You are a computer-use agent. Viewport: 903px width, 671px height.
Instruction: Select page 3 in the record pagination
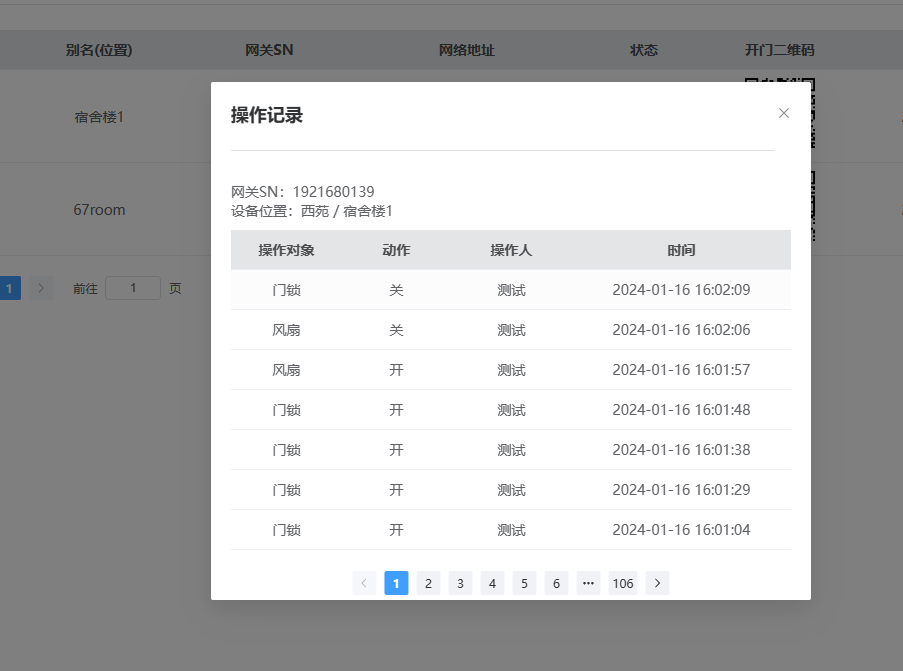point(460,583)
